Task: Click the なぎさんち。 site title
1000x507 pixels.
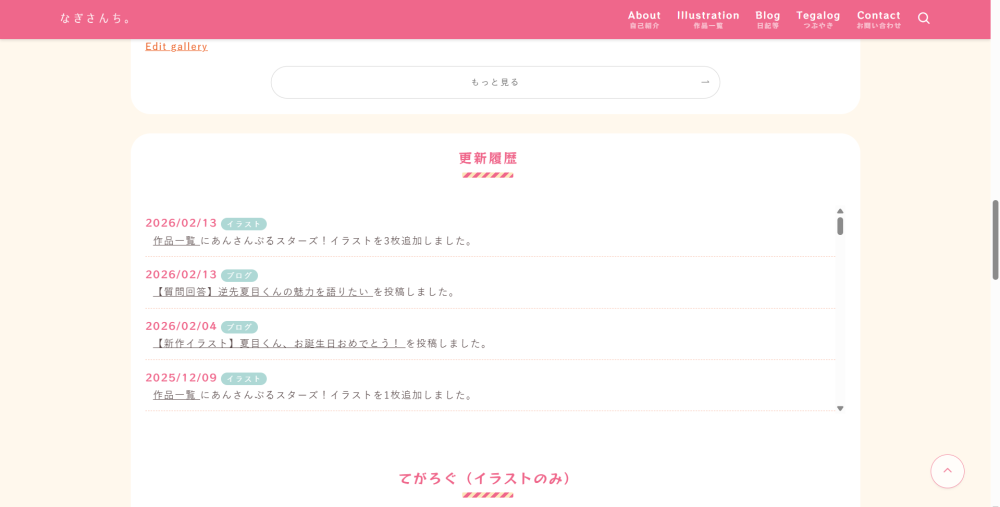Action: tap(96, 18)
